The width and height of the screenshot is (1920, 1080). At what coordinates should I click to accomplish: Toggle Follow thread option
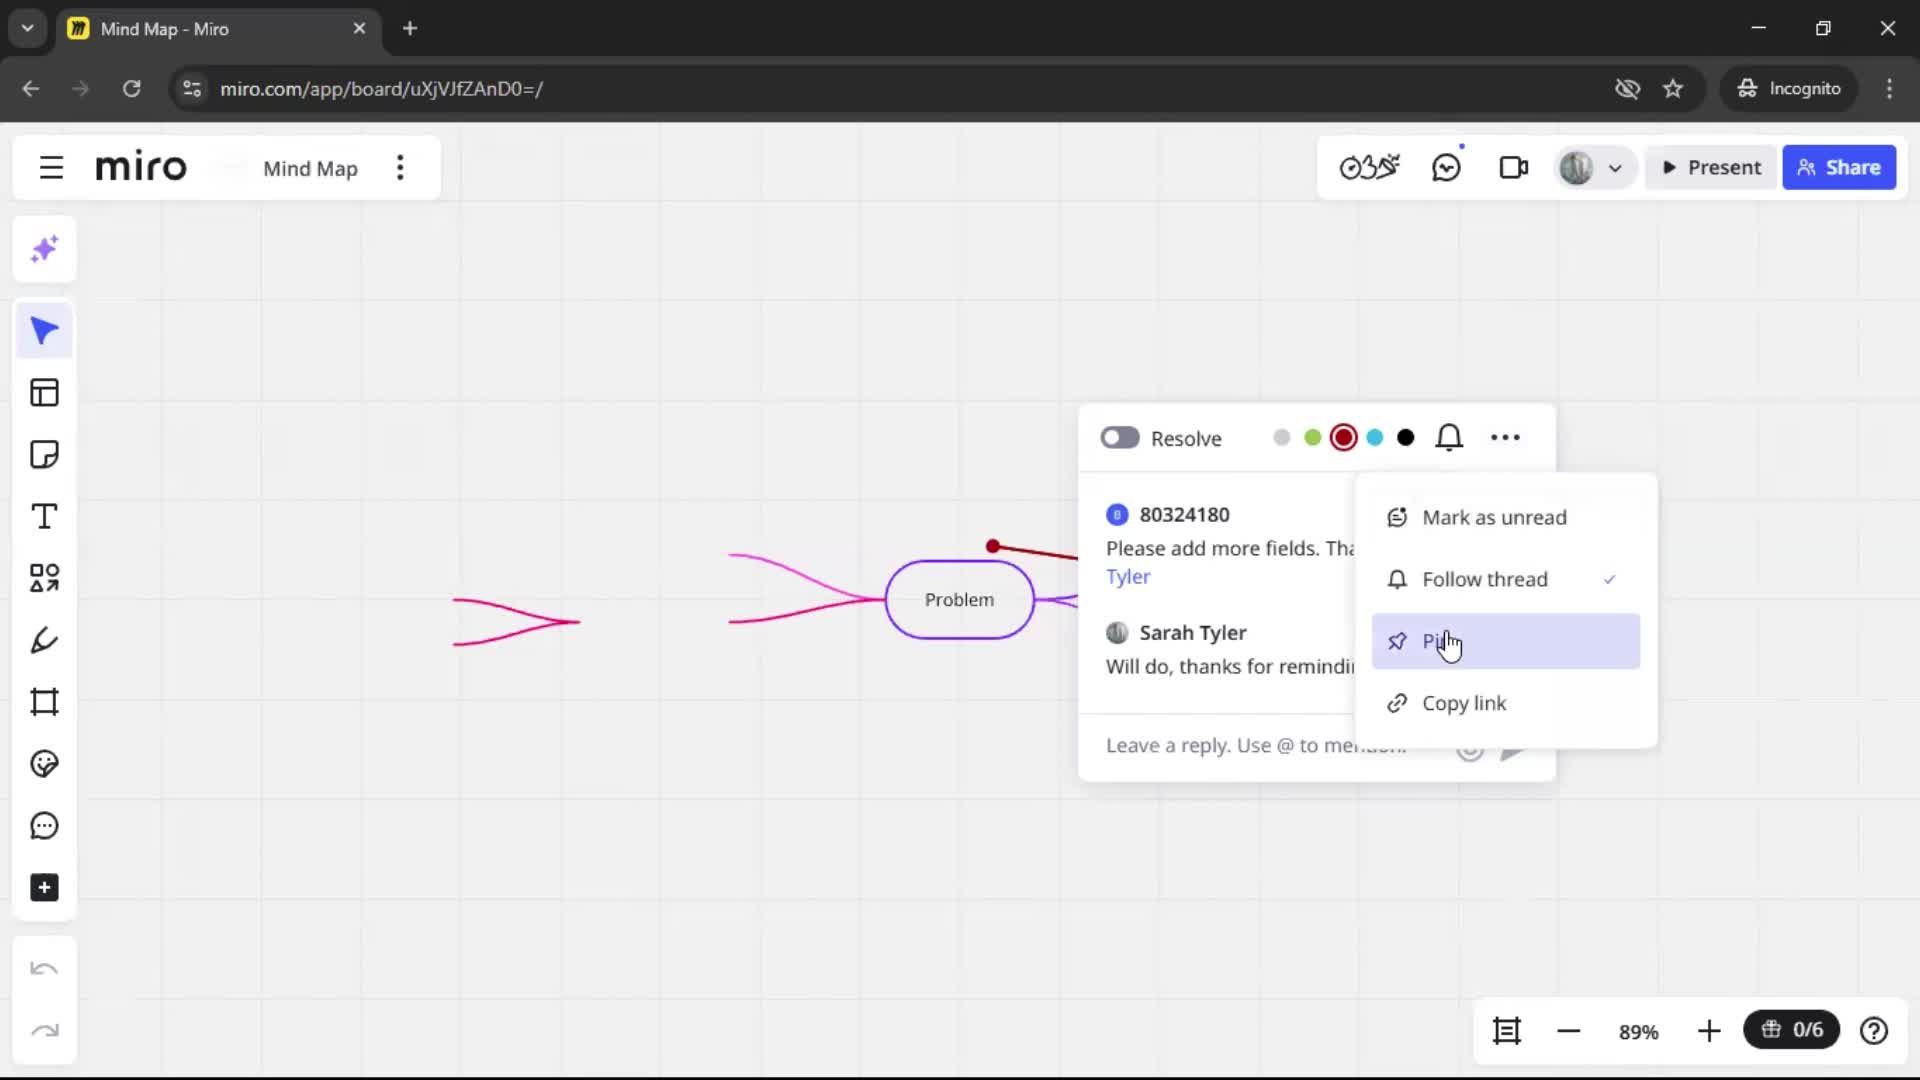point(1506,580)
